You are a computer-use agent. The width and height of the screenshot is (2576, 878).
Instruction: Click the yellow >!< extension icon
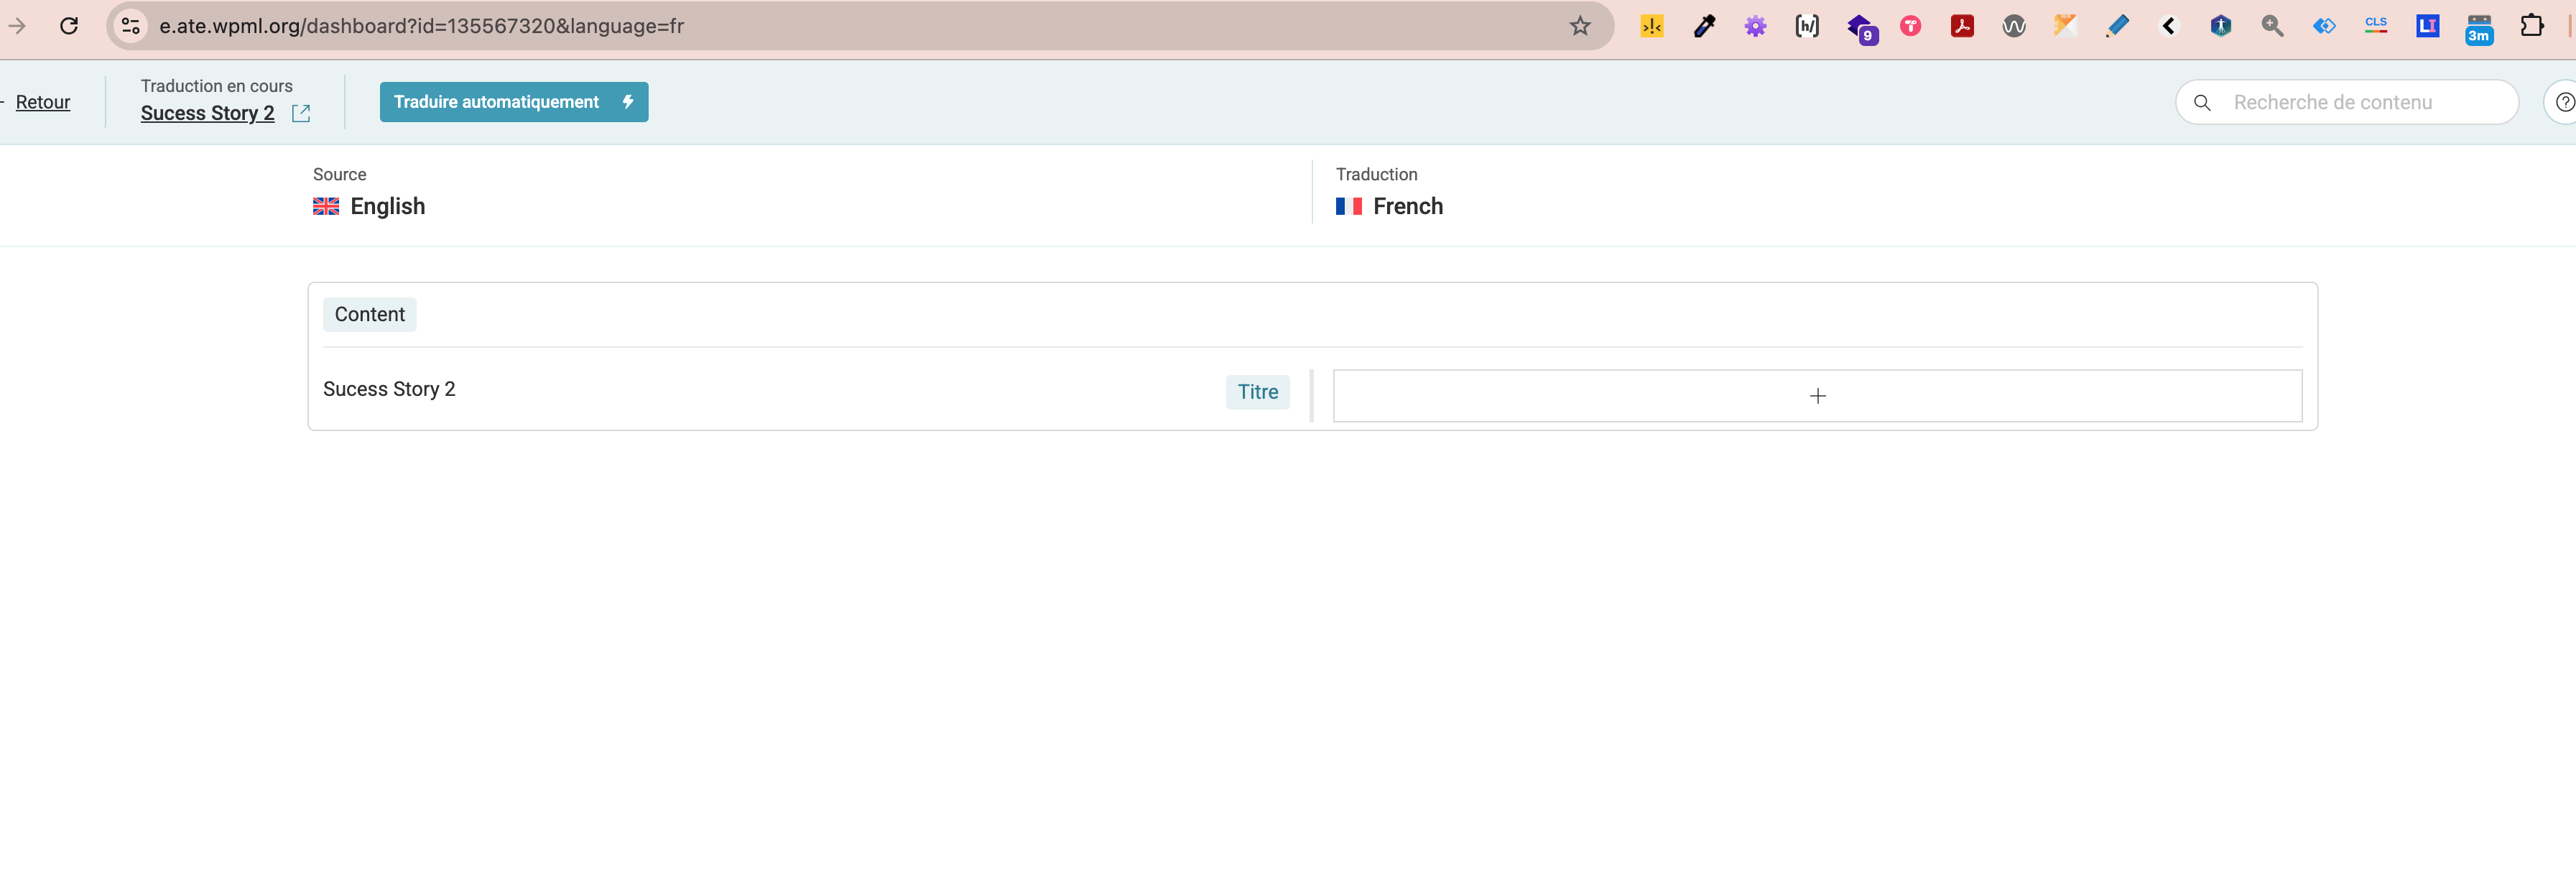click(1652, 26)
